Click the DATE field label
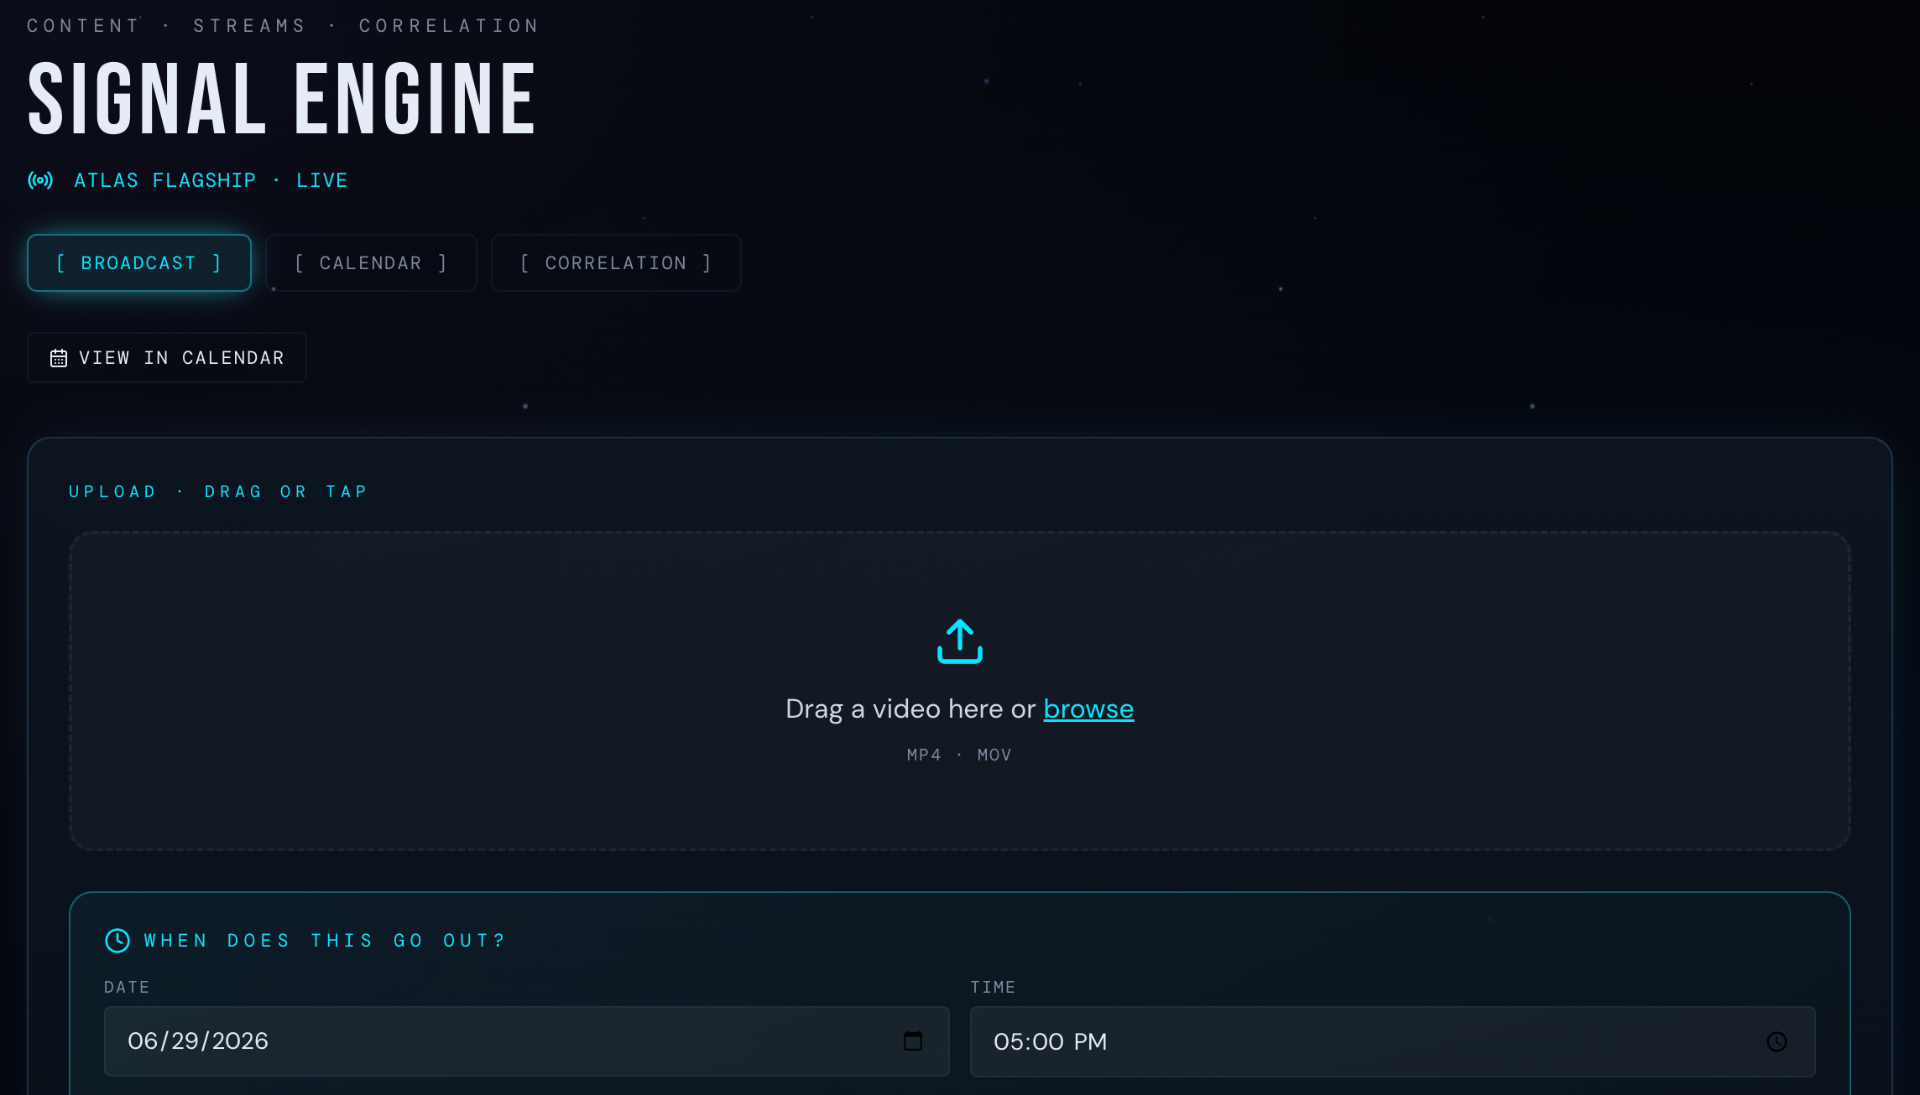The height and width of the screenshot is (1095, 1920). click(x=127, y=987)
